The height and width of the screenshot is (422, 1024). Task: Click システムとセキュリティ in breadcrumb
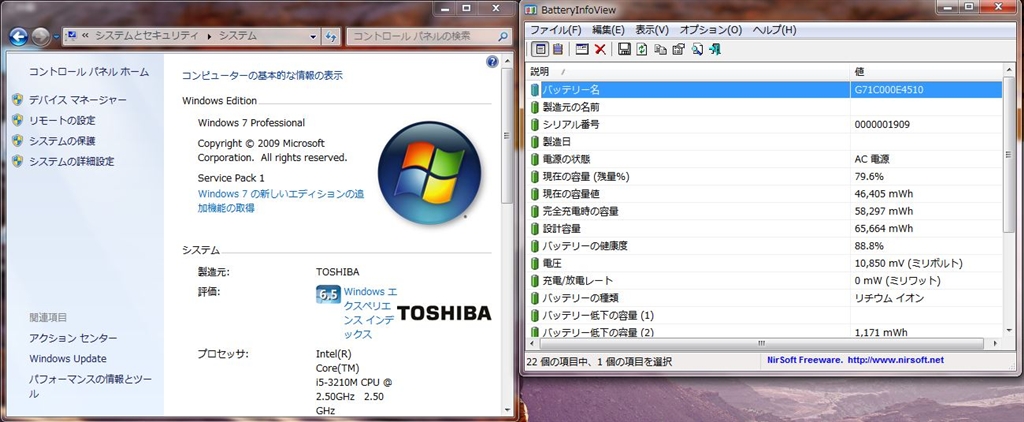[146, 37]
